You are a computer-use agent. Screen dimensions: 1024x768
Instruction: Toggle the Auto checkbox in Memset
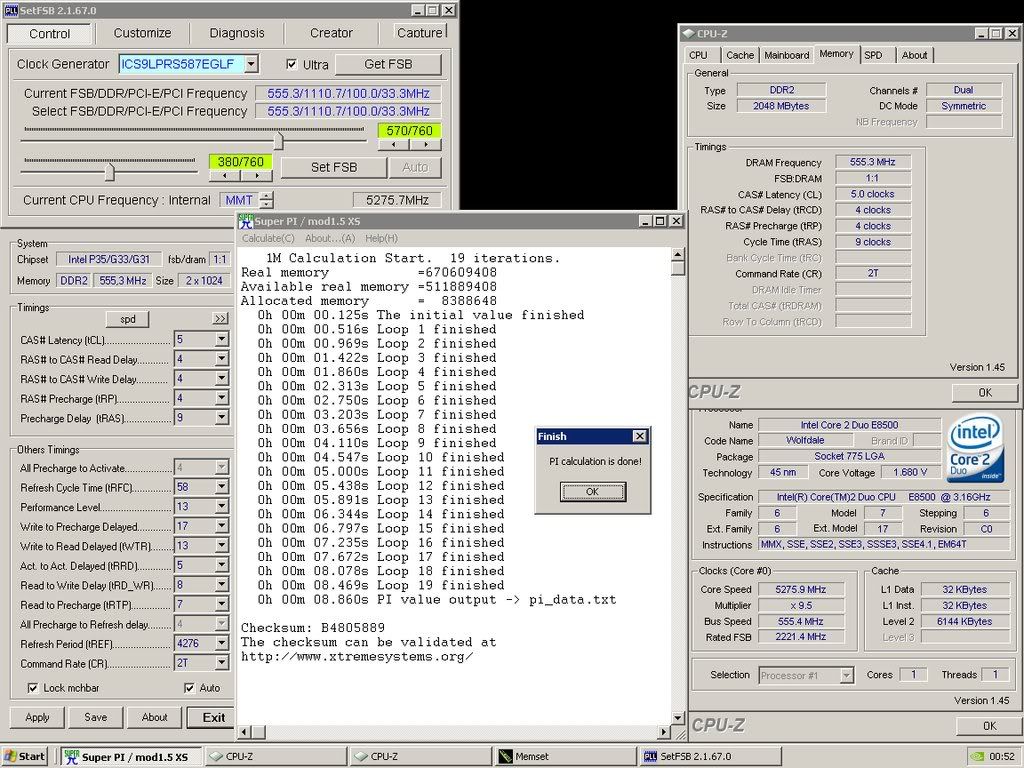click(189, 688)
